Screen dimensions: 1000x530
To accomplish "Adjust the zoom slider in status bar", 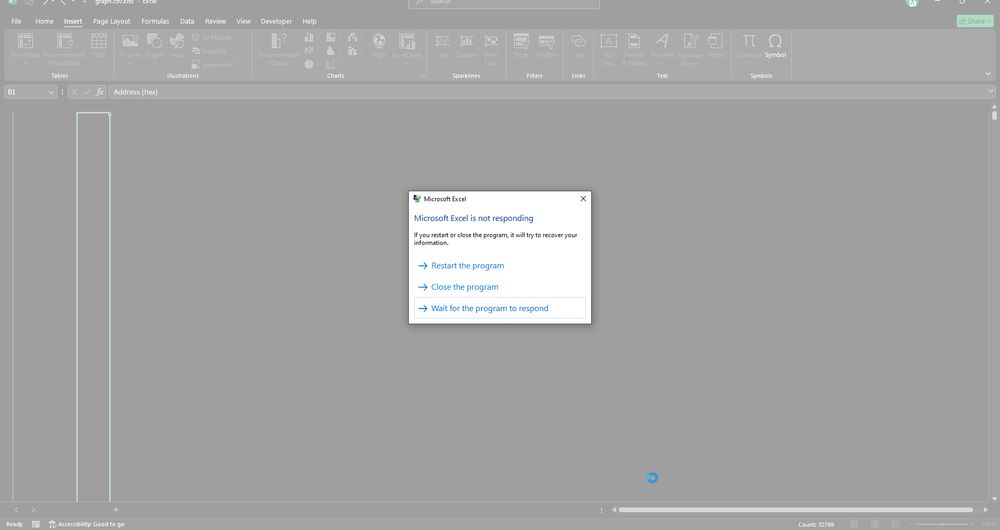I will pyautogui.click(x=942, y=524).
